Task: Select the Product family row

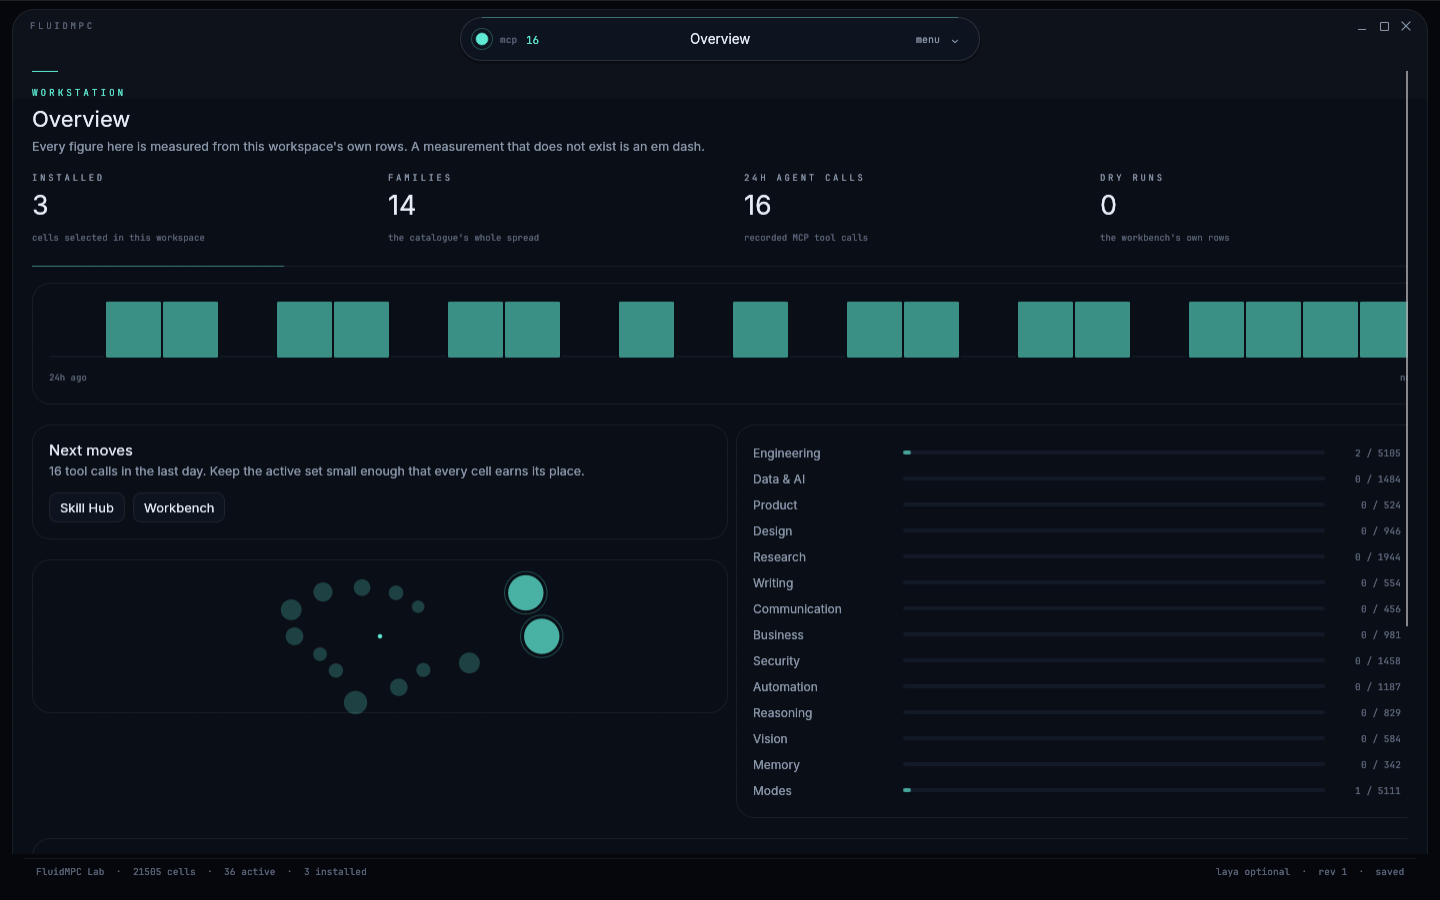Action: pos(1077,505)
